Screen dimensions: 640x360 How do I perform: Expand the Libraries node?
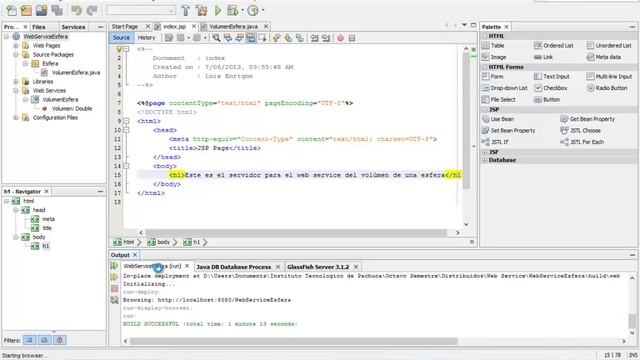pyautogui.click(x=16, y=82)
